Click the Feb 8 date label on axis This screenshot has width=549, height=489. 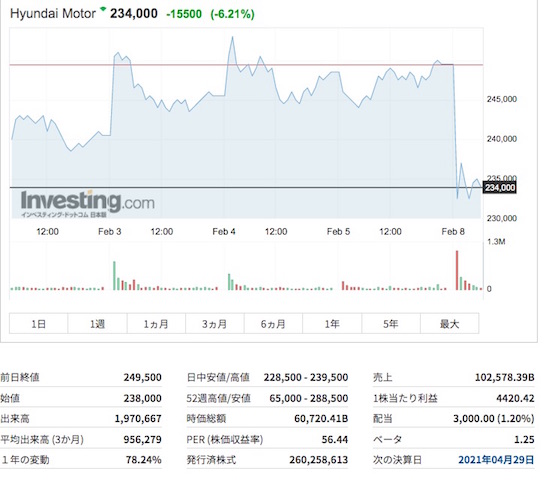(x=453, y=231)
